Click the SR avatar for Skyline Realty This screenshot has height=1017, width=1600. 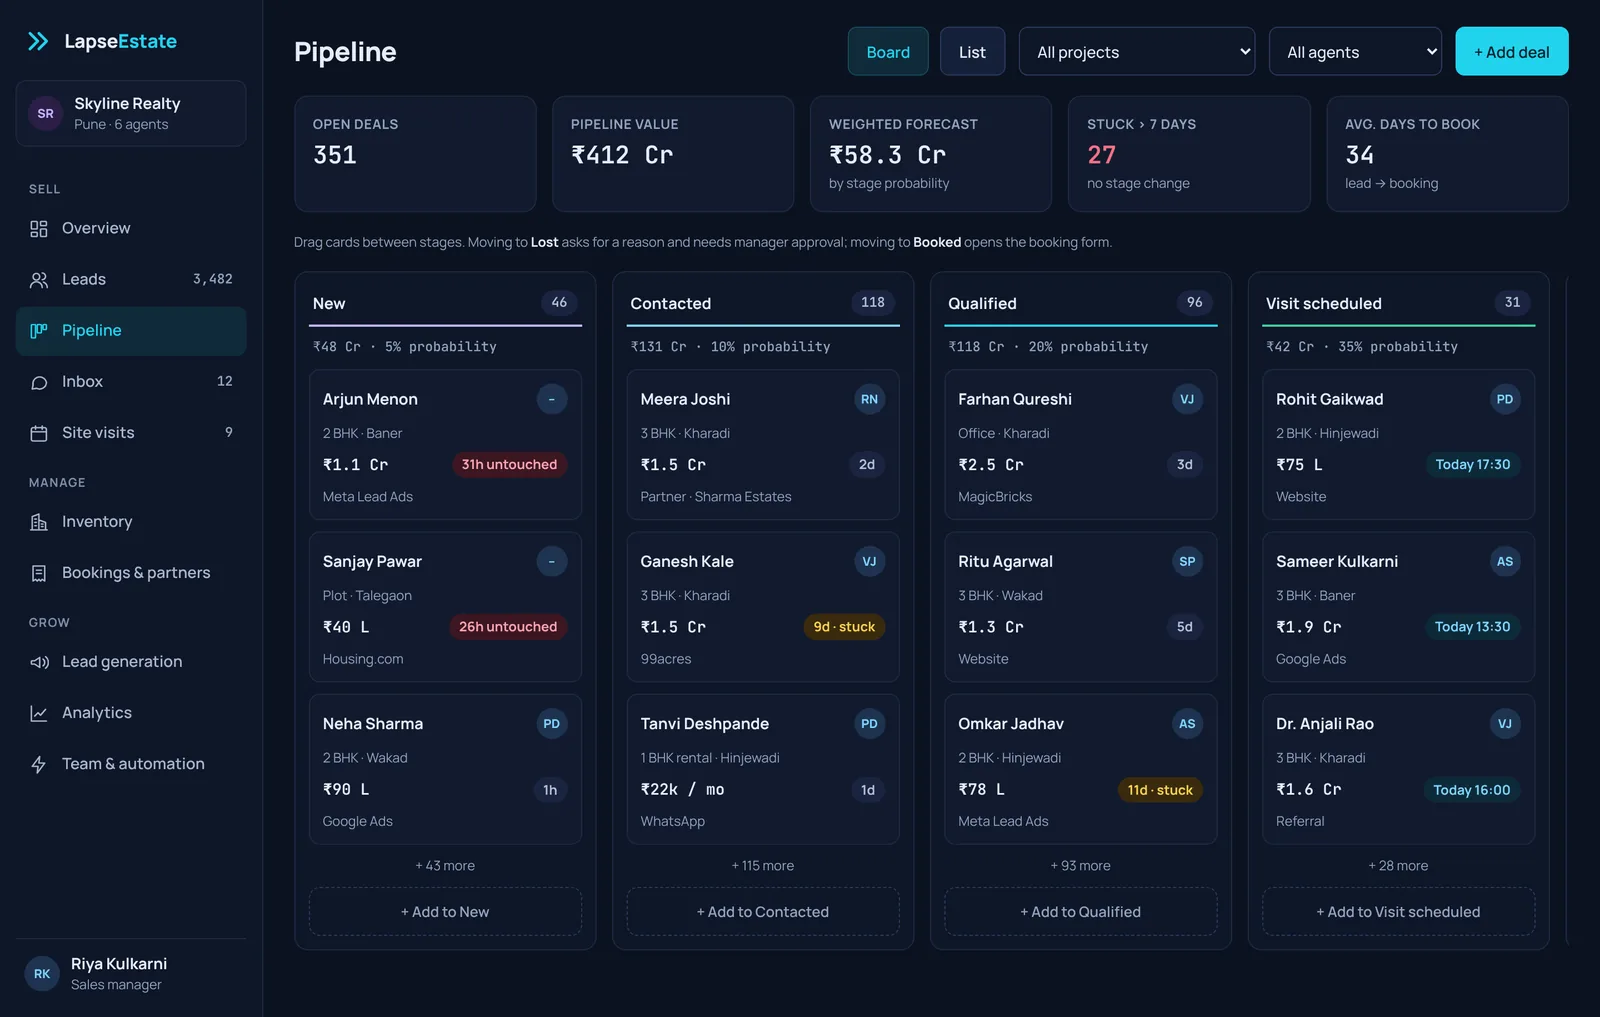click(45, 114)
